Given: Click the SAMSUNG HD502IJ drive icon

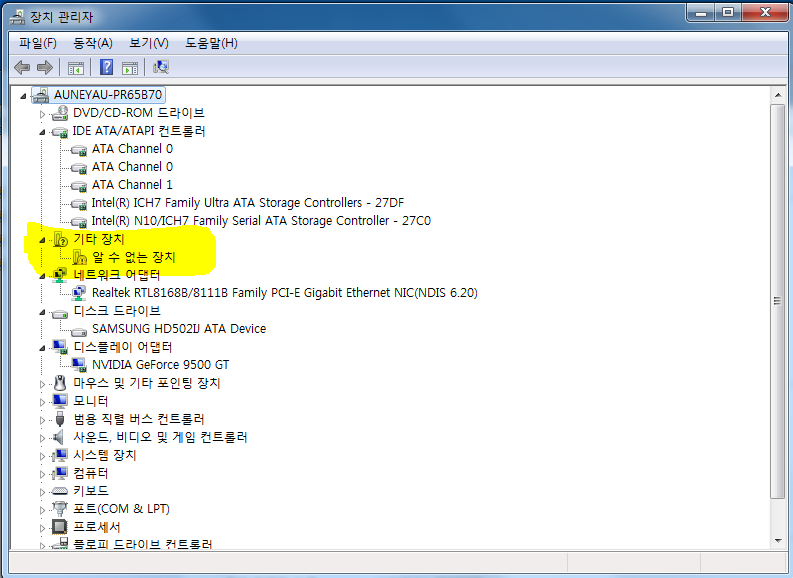Looking at the screenshot, I should [x=79, y=331].
